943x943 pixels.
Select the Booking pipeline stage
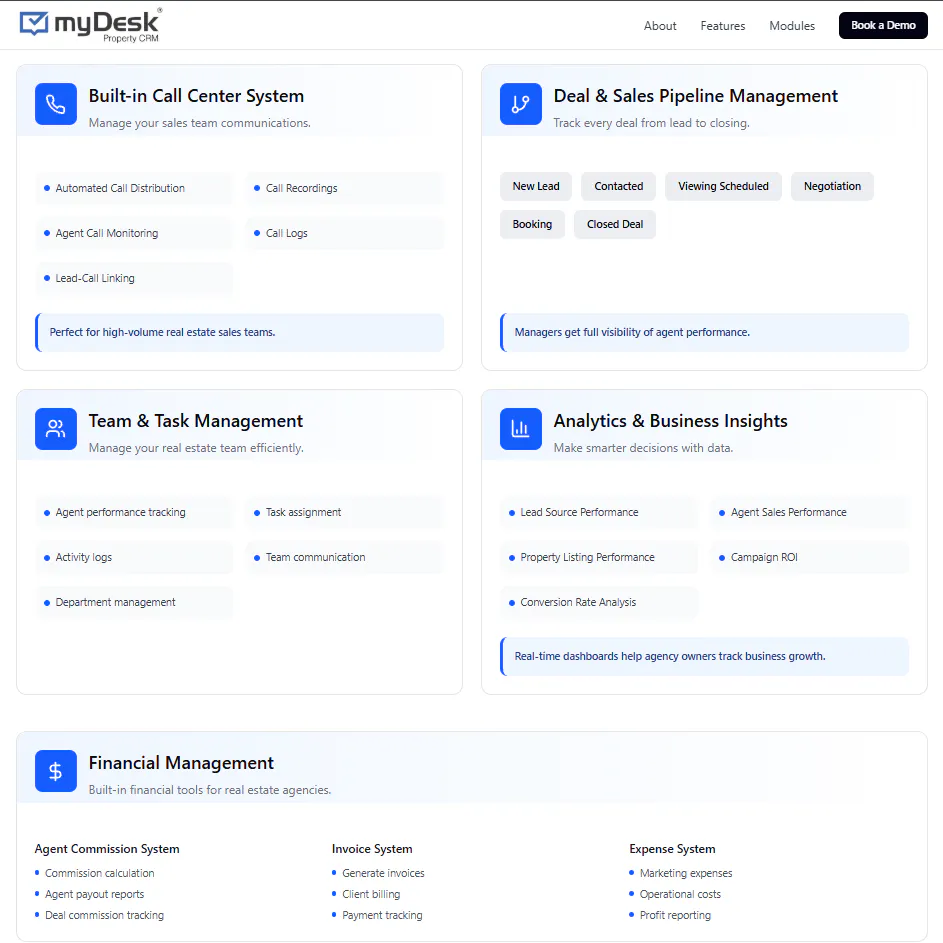(x=532, y=224)
